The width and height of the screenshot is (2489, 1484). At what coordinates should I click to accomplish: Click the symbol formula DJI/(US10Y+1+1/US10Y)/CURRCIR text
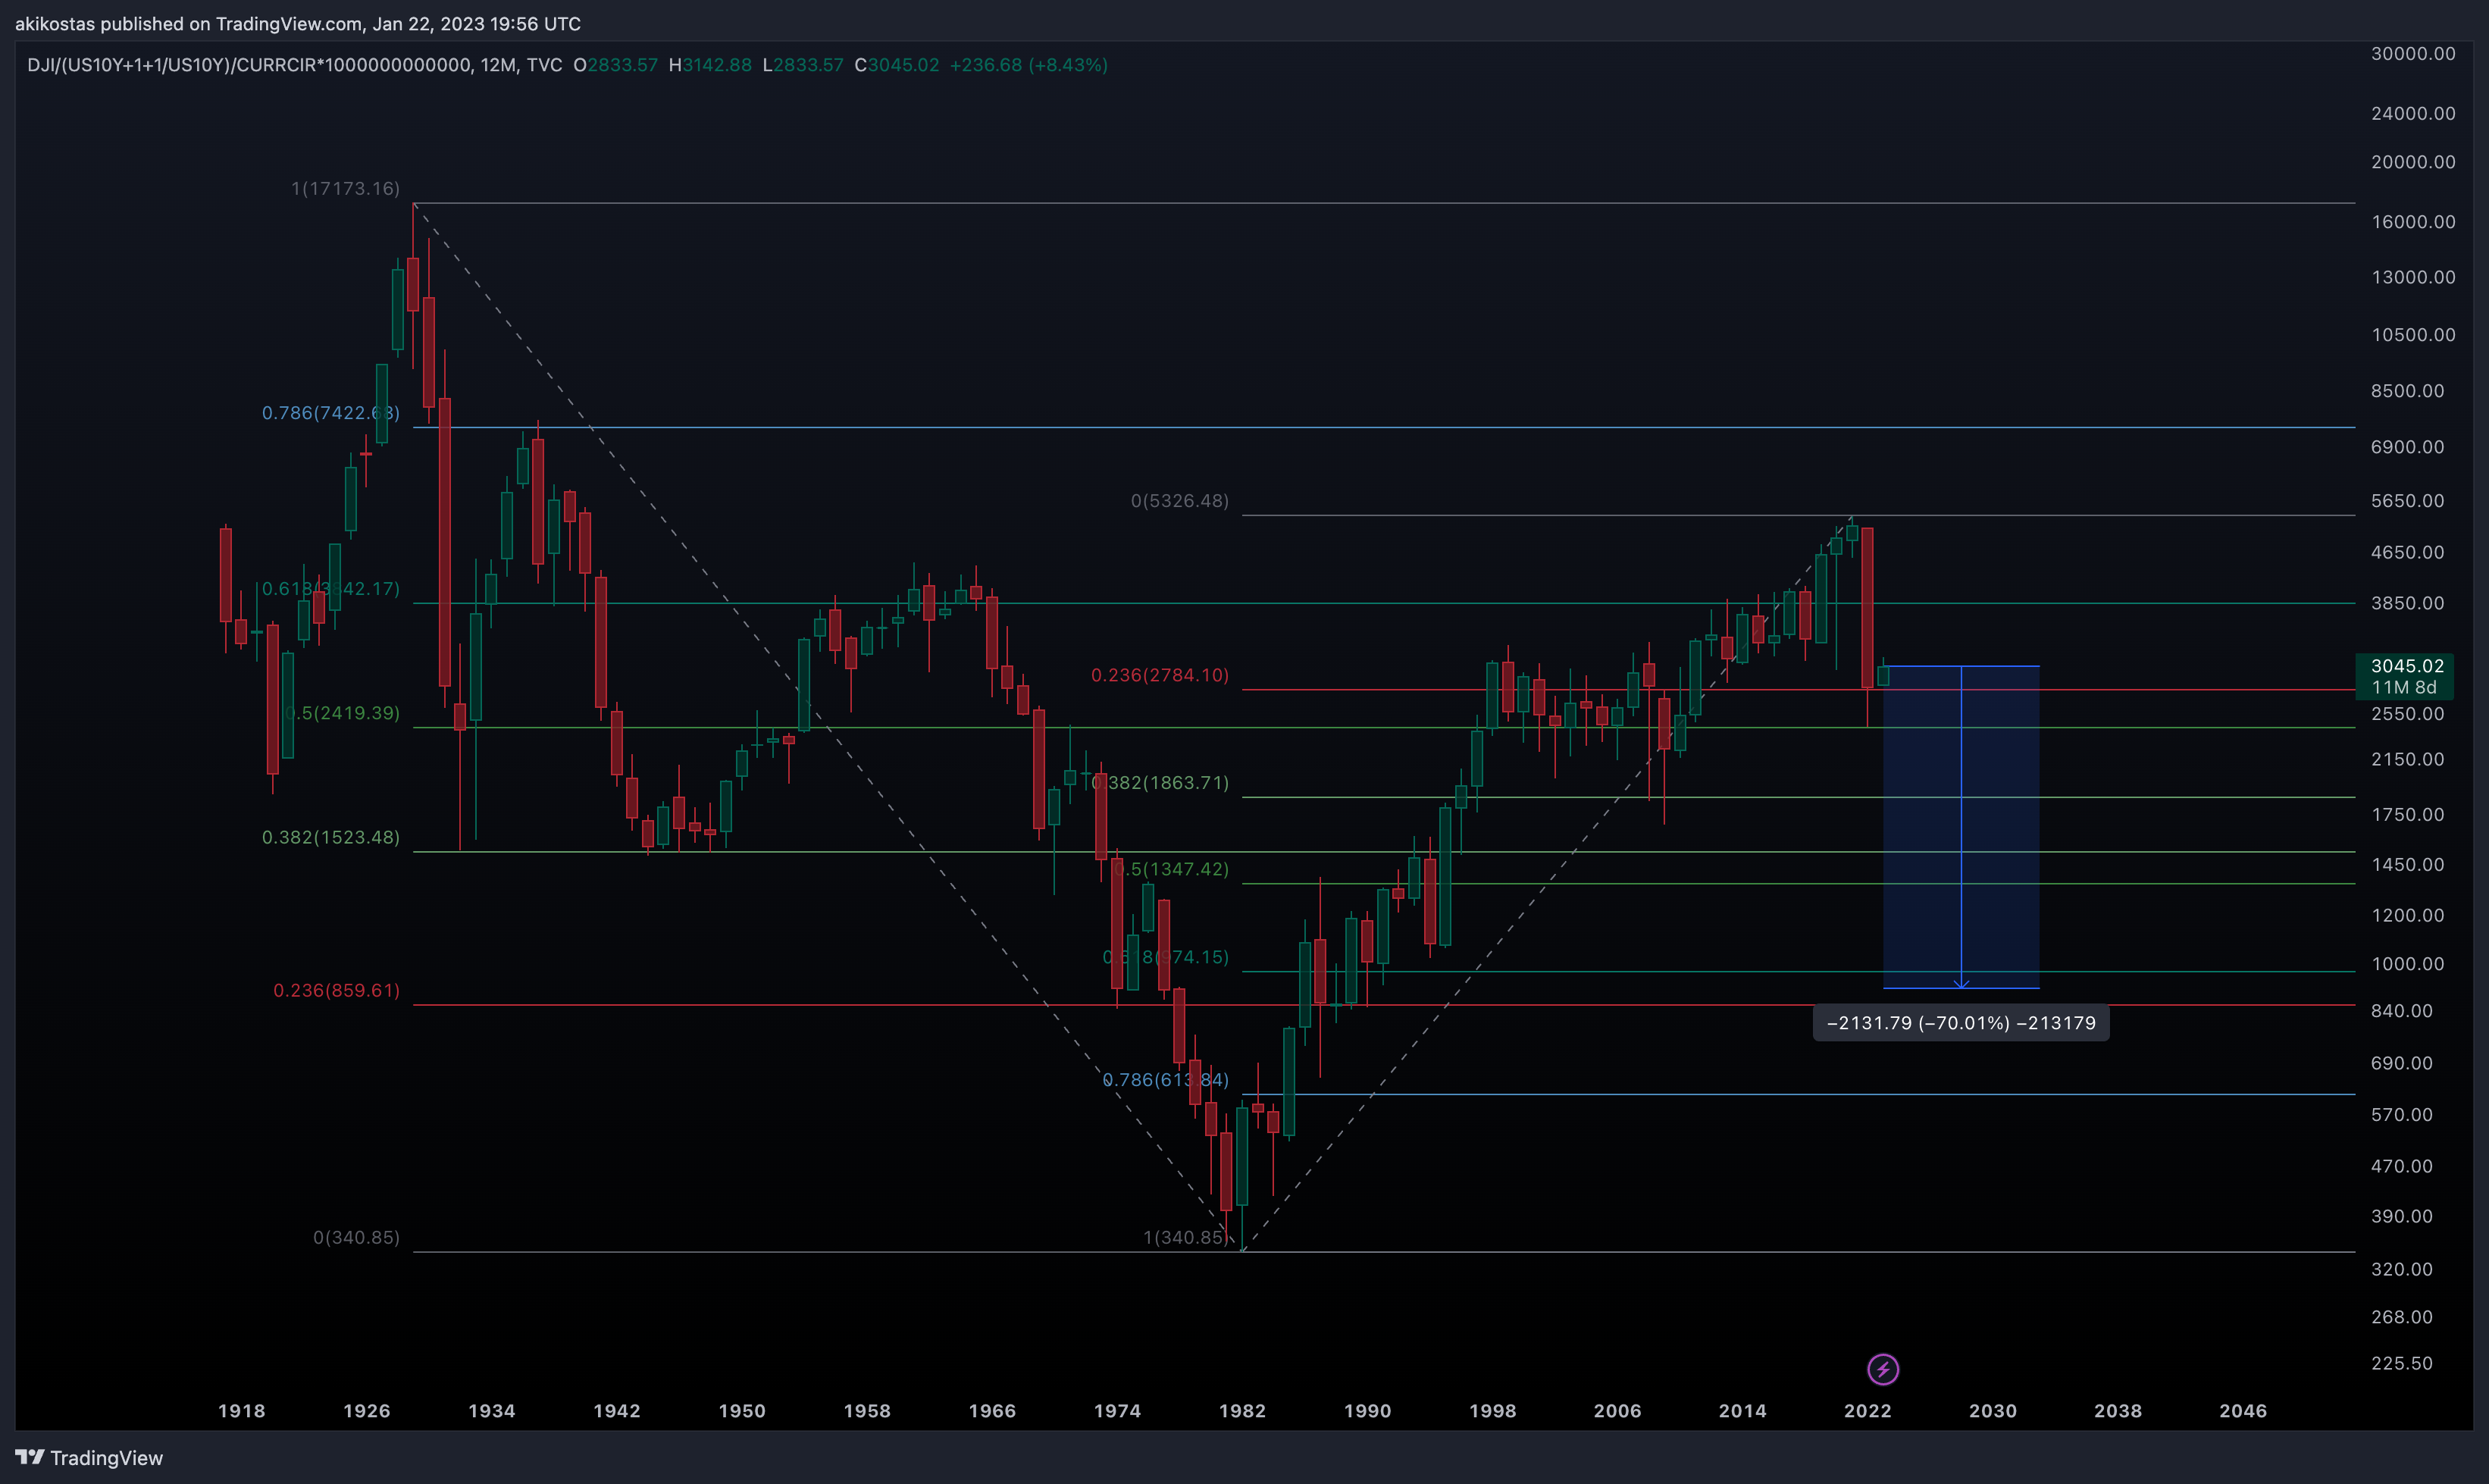tap(248, 65)
